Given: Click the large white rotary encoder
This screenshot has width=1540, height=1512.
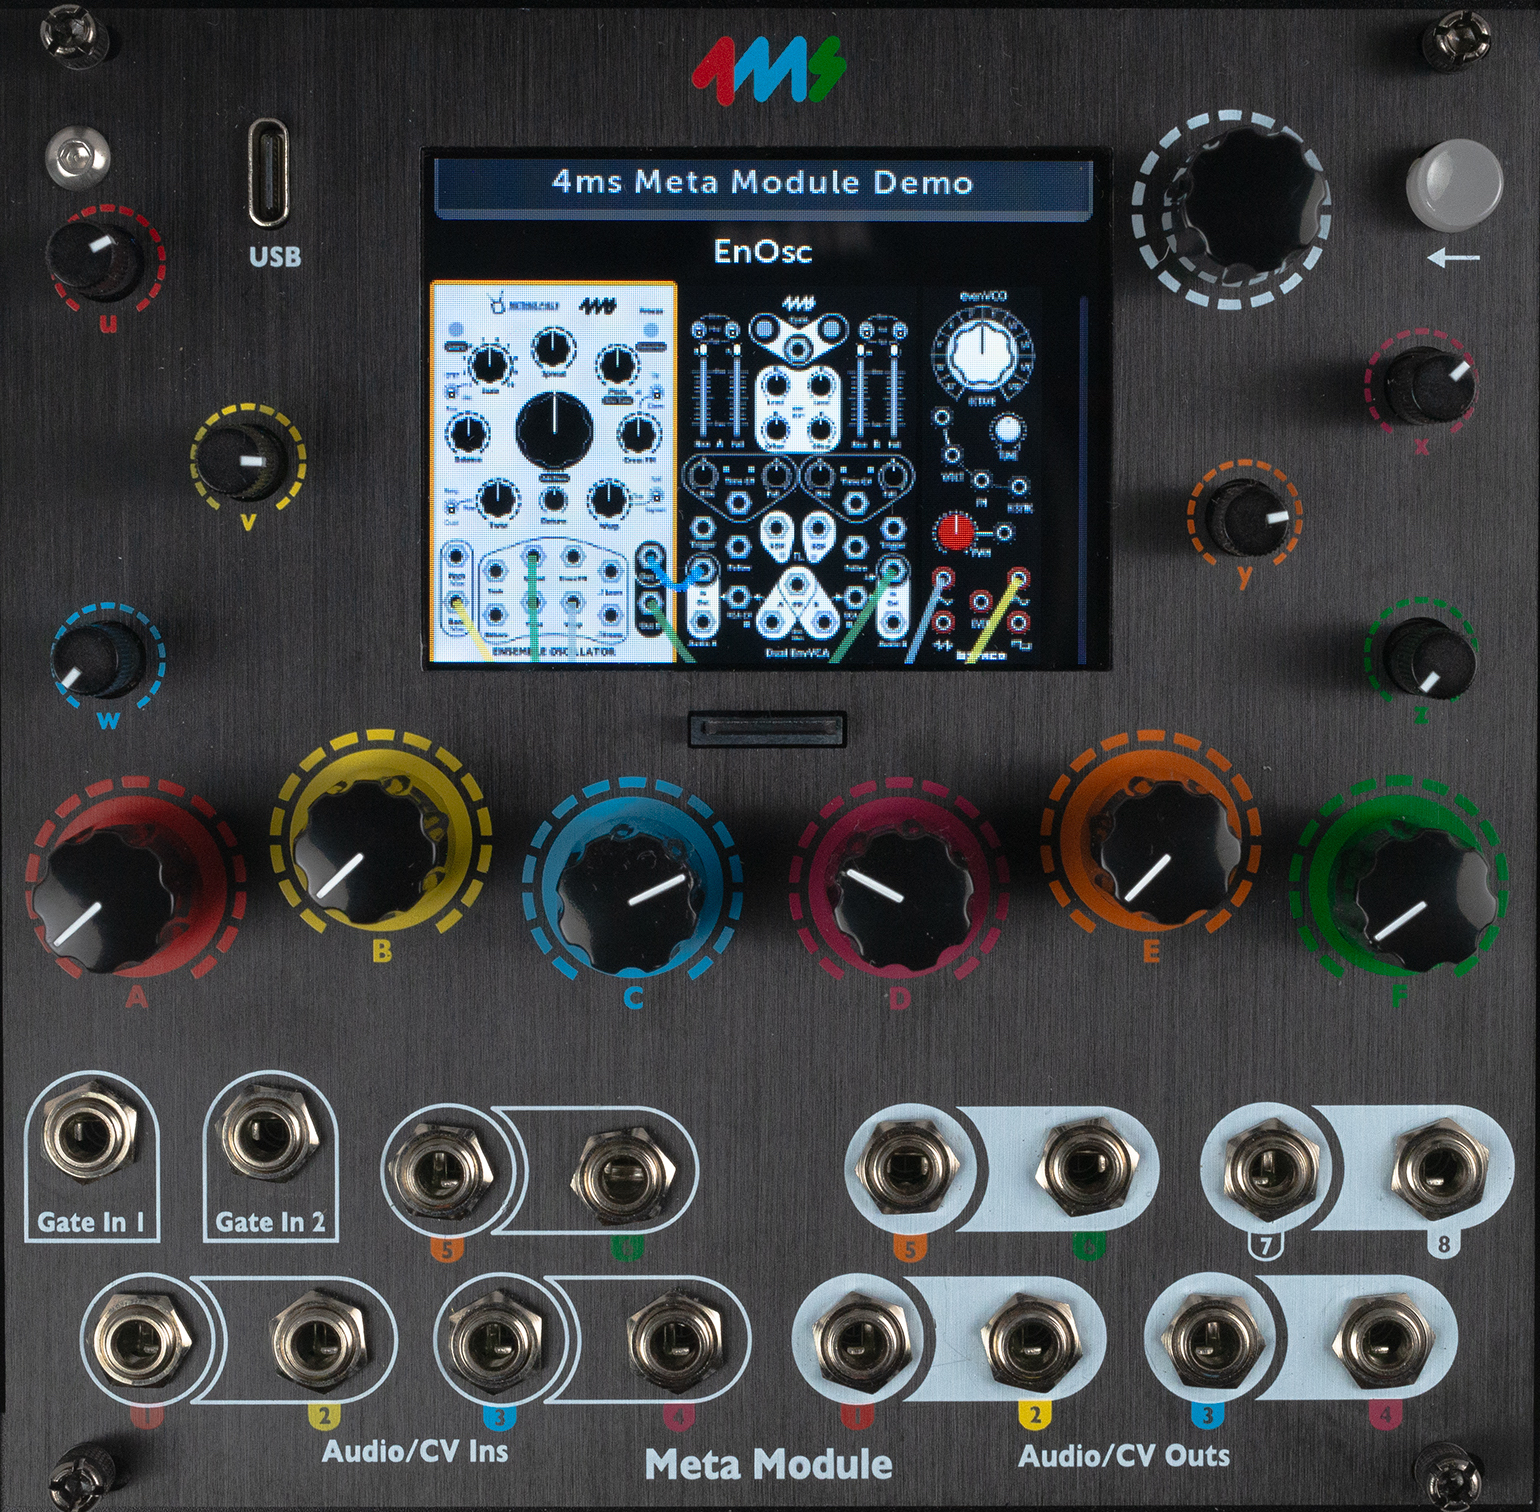Looking at the screenshot, I should point(1234,208).
